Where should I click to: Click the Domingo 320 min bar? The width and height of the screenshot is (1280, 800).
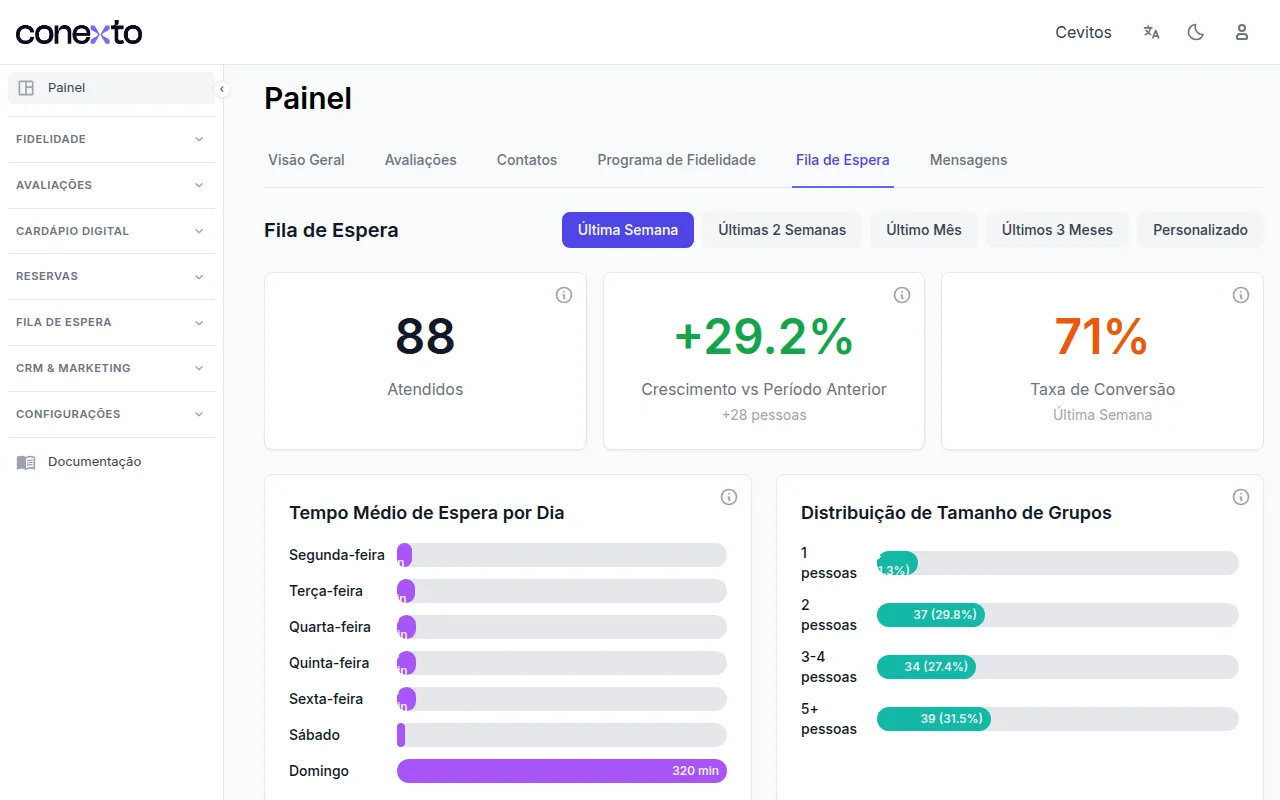coord(562,771)
